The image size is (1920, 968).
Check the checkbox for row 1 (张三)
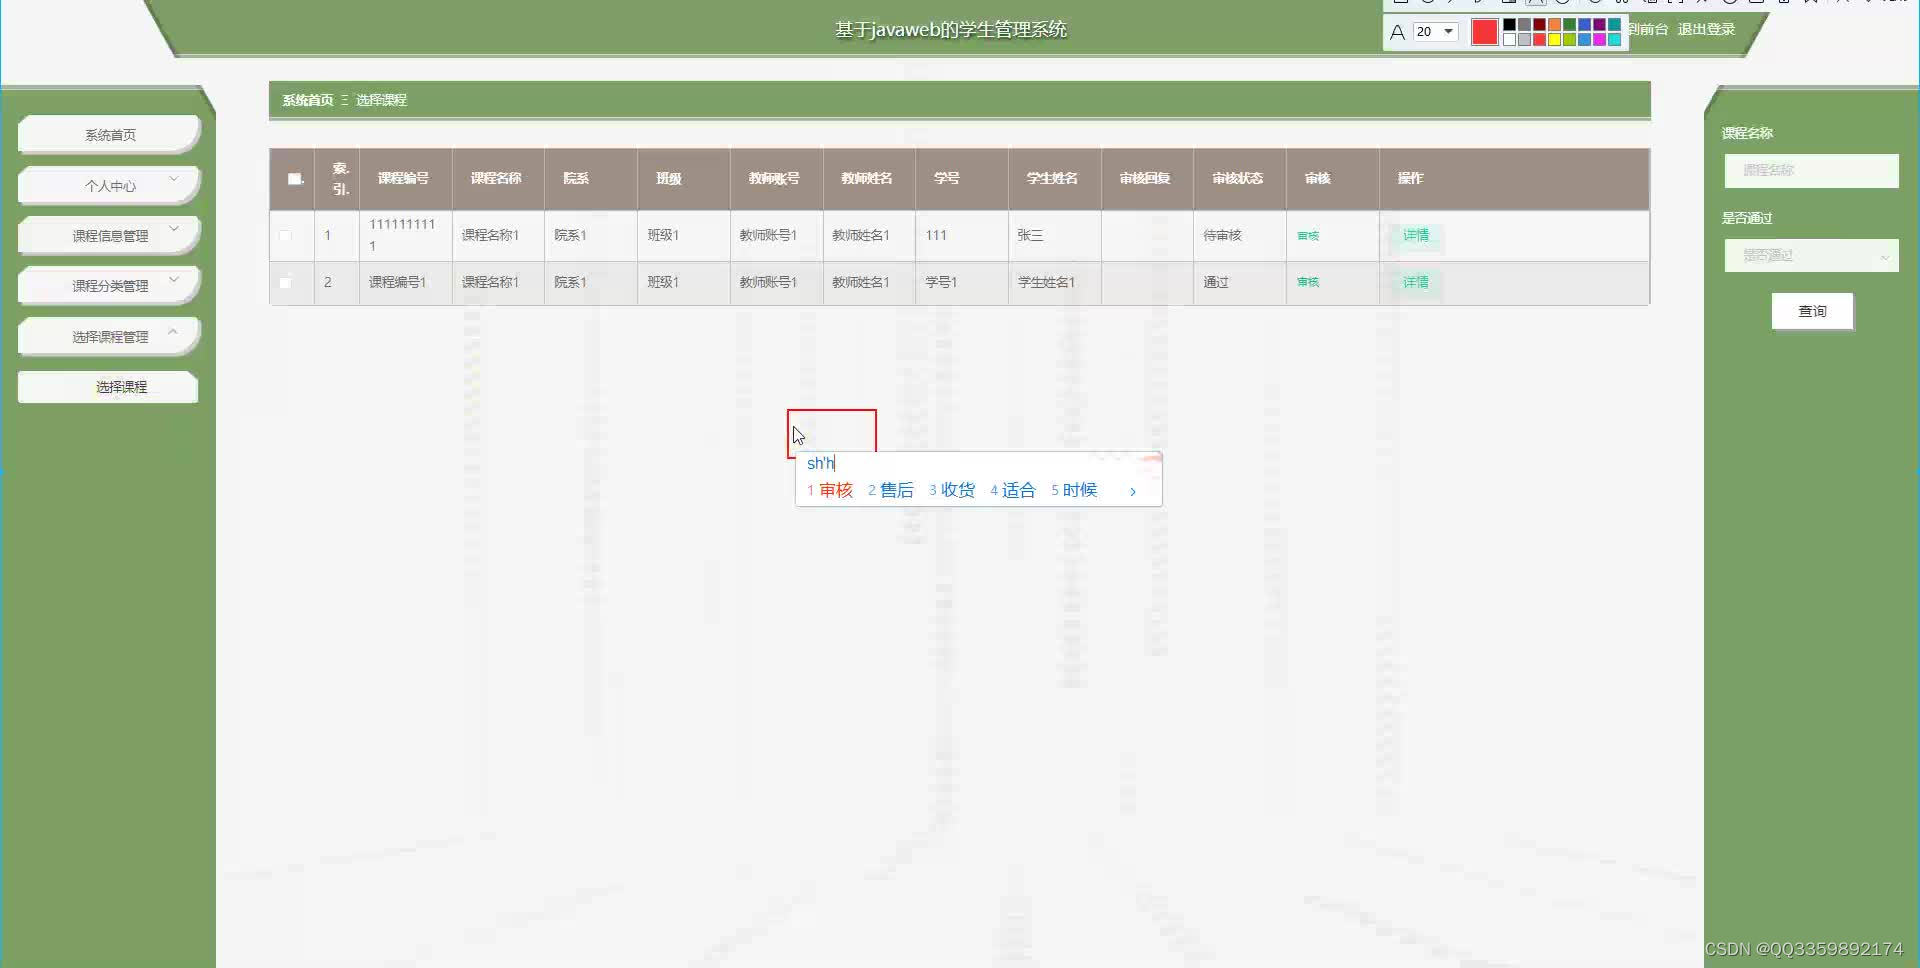tap(285, 236)
